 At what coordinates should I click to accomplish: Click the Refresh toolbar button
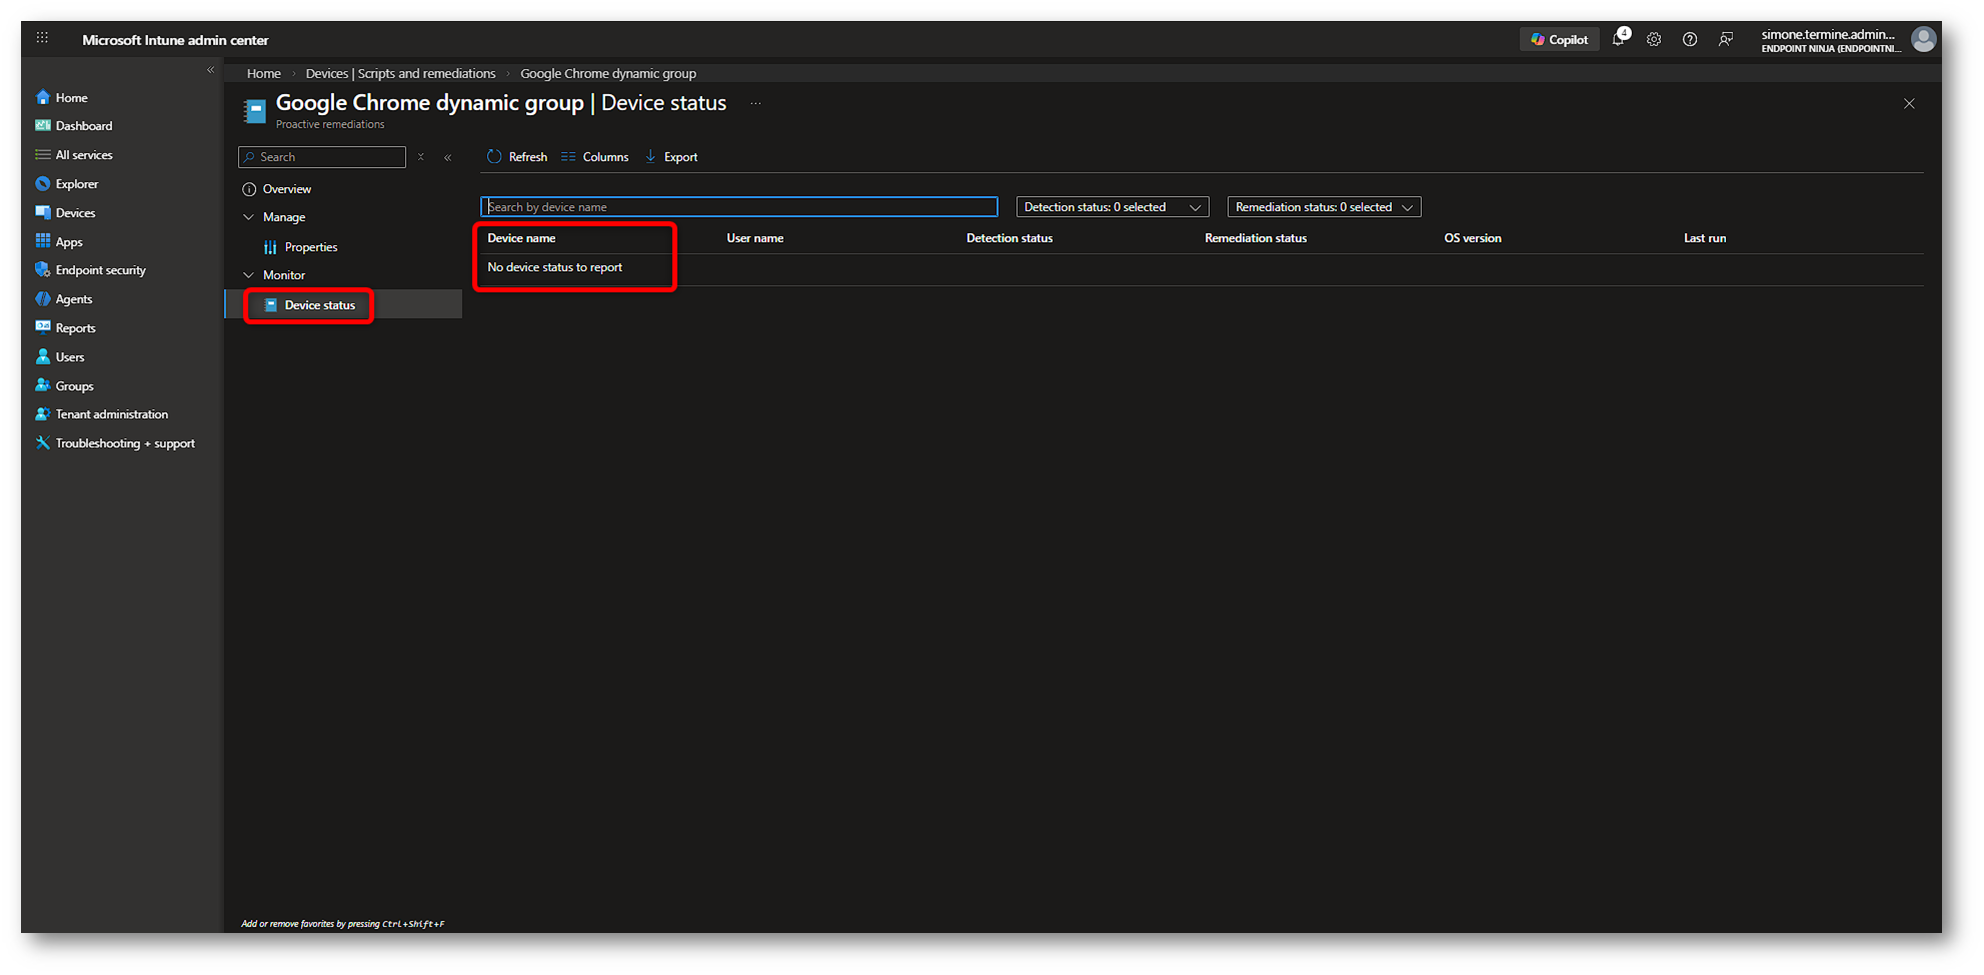coord(517,157)
